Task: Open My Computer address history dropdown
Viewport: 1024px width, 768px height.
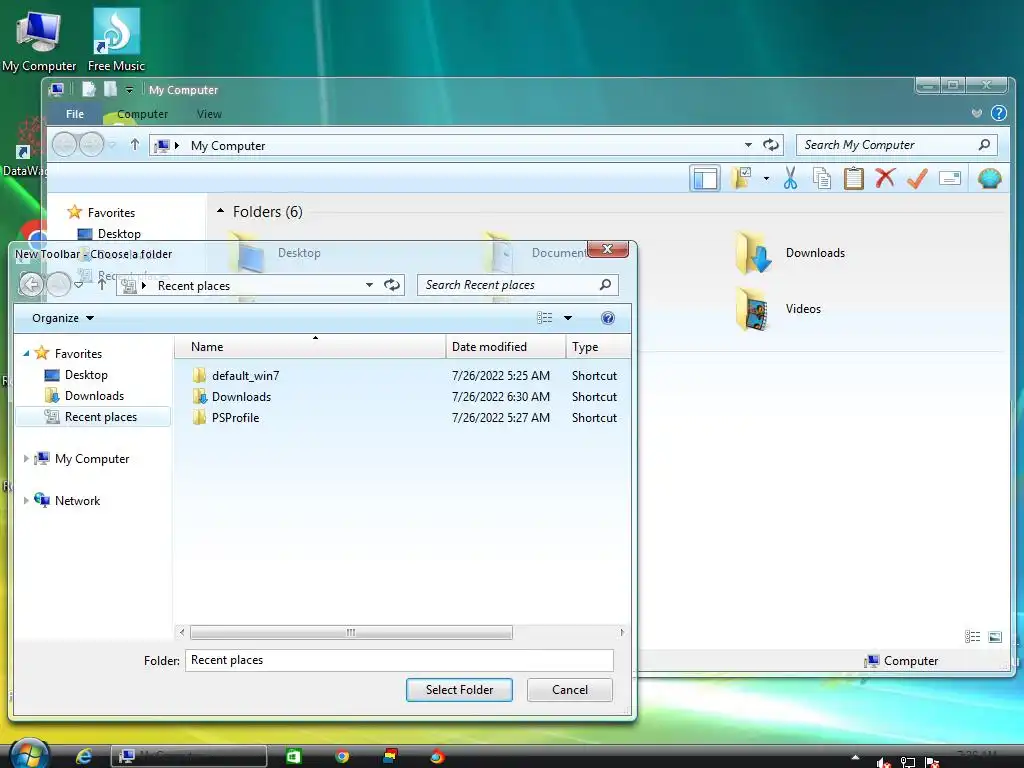Action: 748,145
